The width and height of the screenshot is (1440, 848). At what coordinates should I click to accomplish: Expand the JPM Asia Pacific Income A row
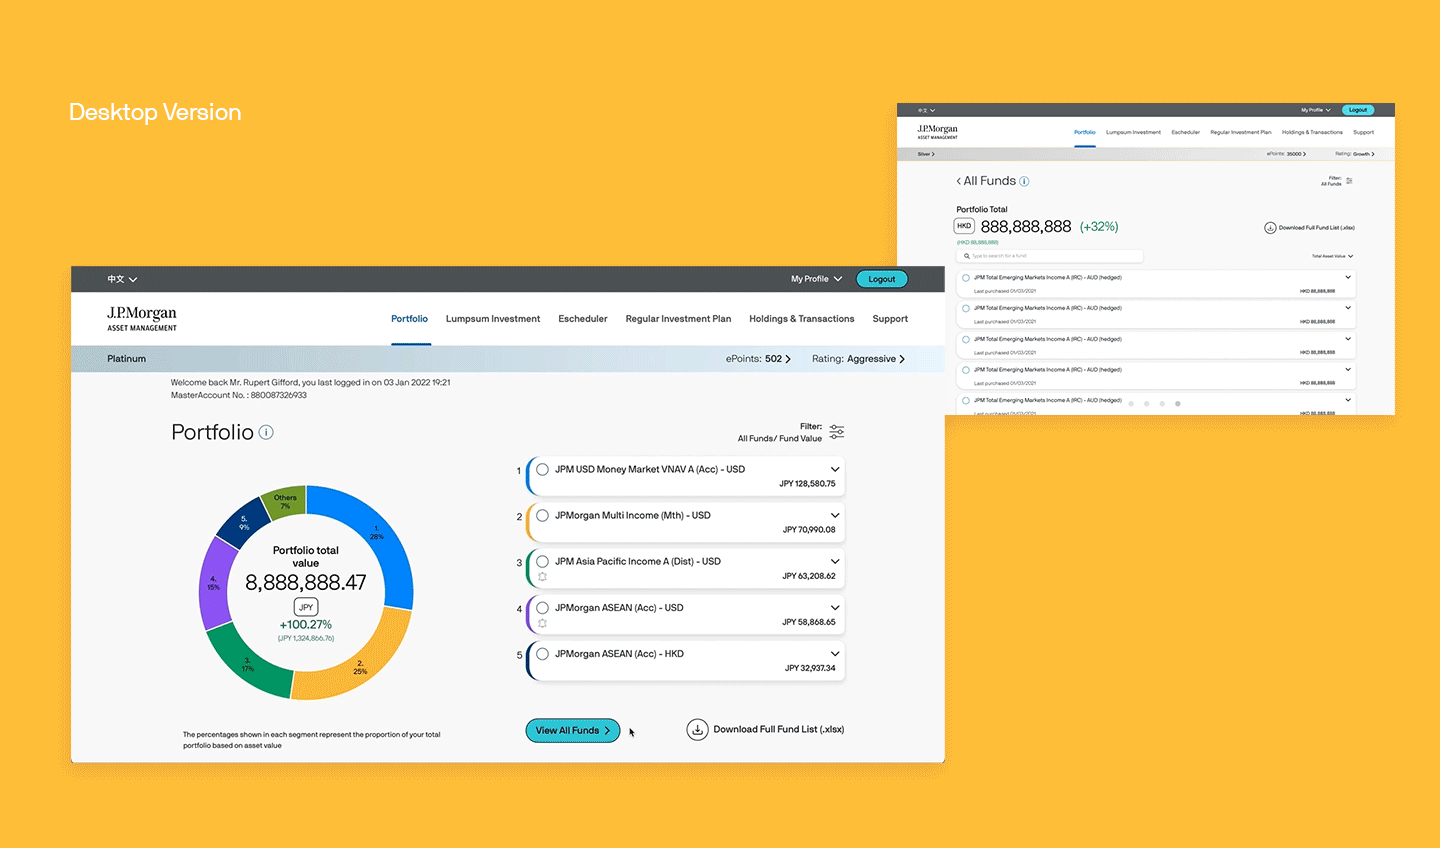835,561
